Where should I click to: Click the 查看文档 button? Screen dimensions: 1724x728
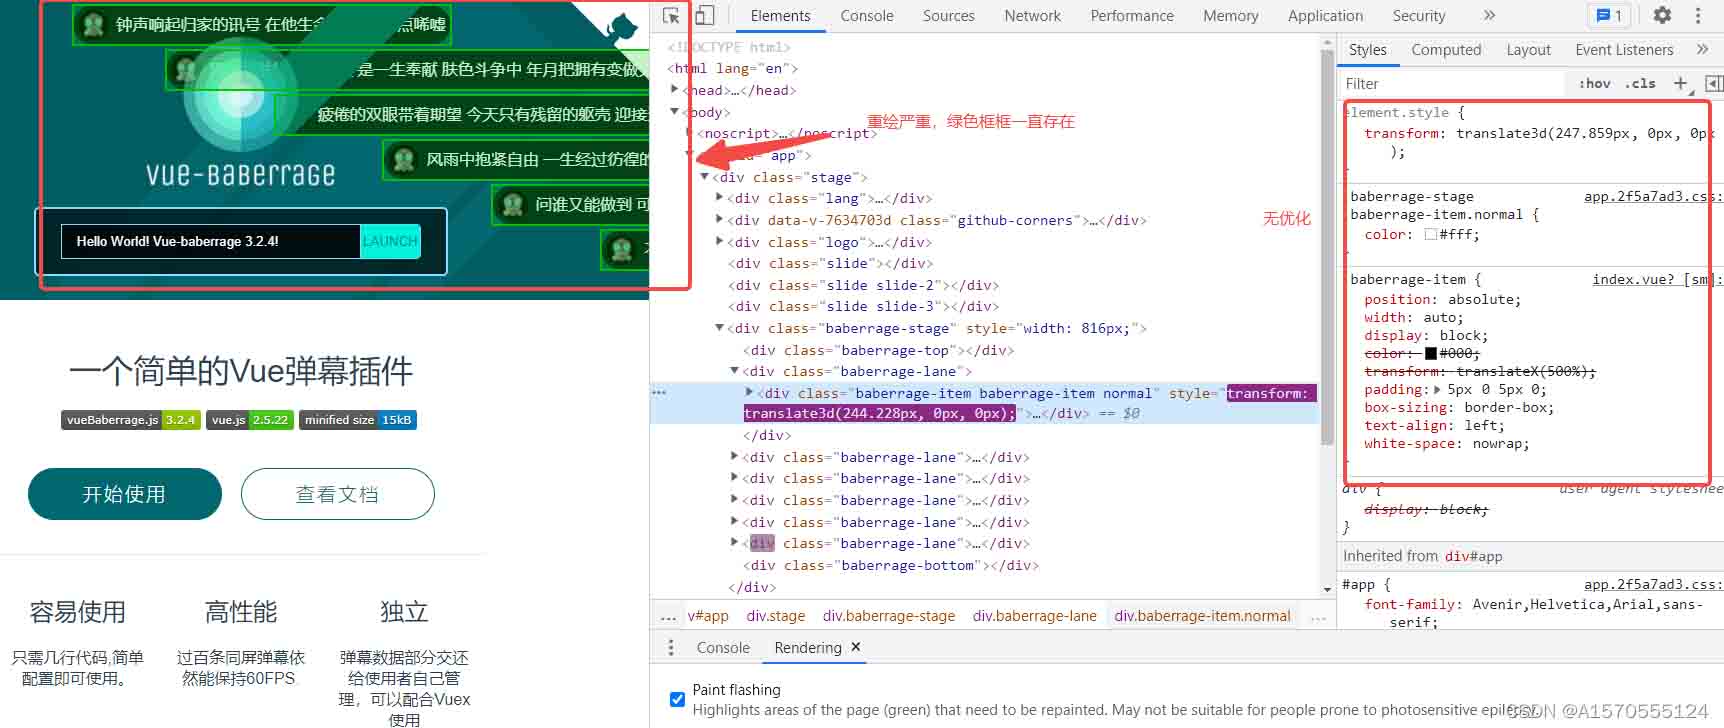tap(338, 494)
